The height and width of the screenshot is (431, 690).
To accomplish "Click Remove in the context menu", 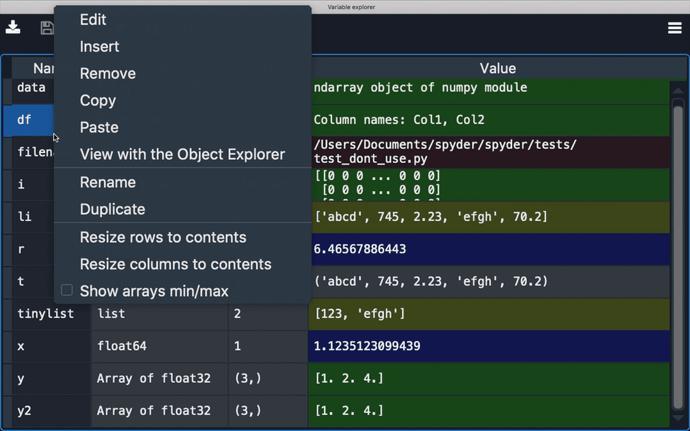I will [x=107, y=73].
